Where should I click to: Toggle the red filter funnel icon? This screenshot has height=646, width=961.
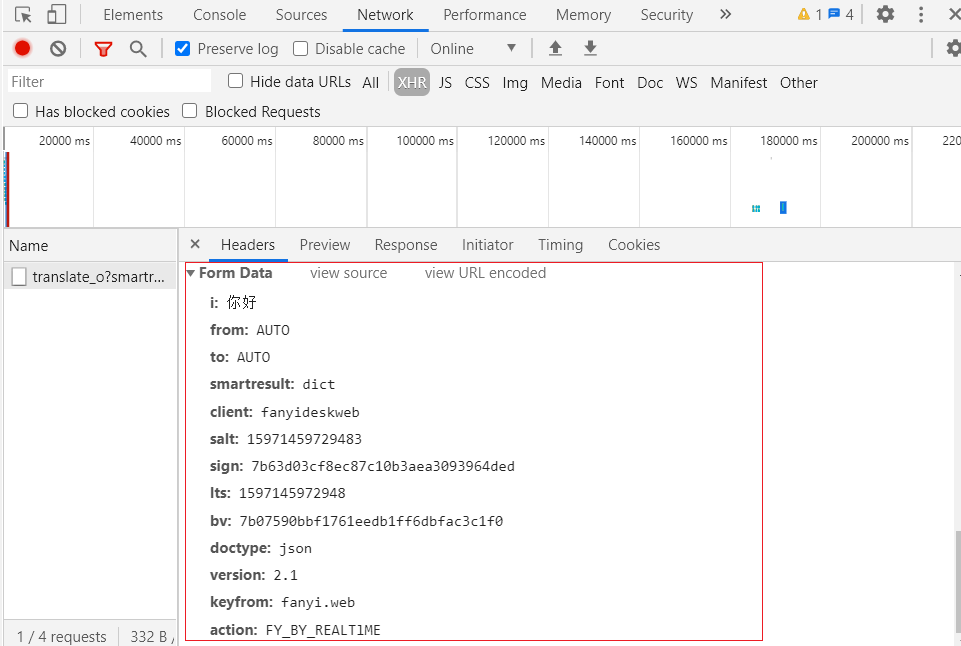pos(103,49)
